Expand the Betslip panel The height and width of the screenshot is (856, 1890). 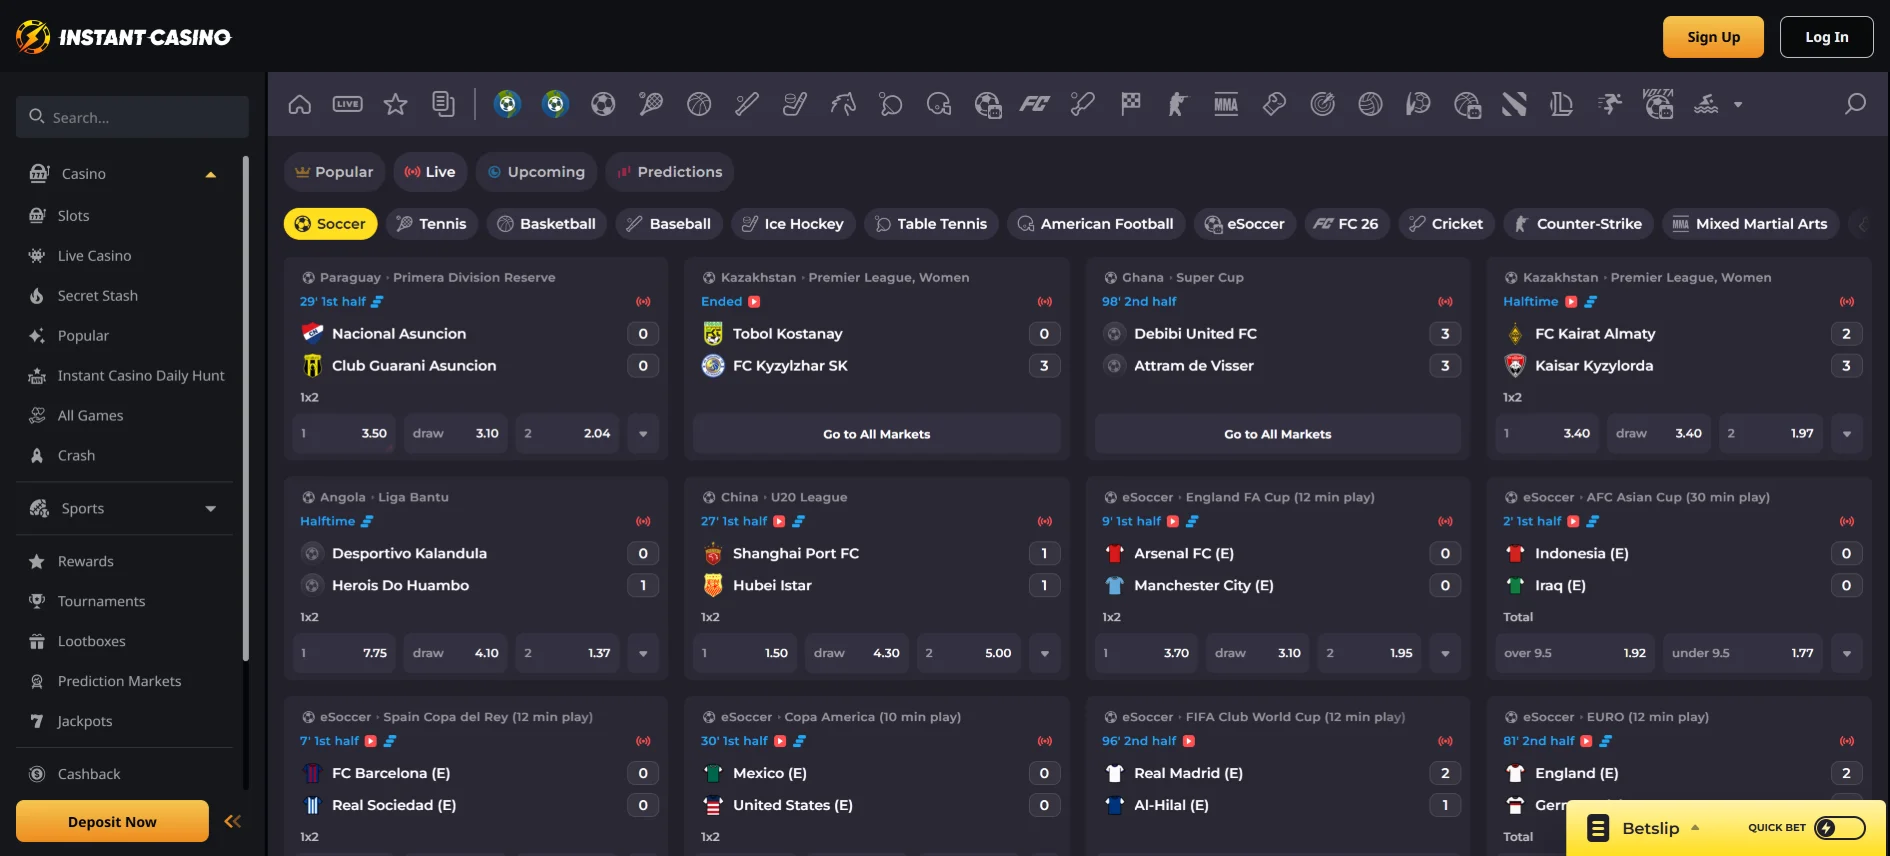click(1695, 828)
